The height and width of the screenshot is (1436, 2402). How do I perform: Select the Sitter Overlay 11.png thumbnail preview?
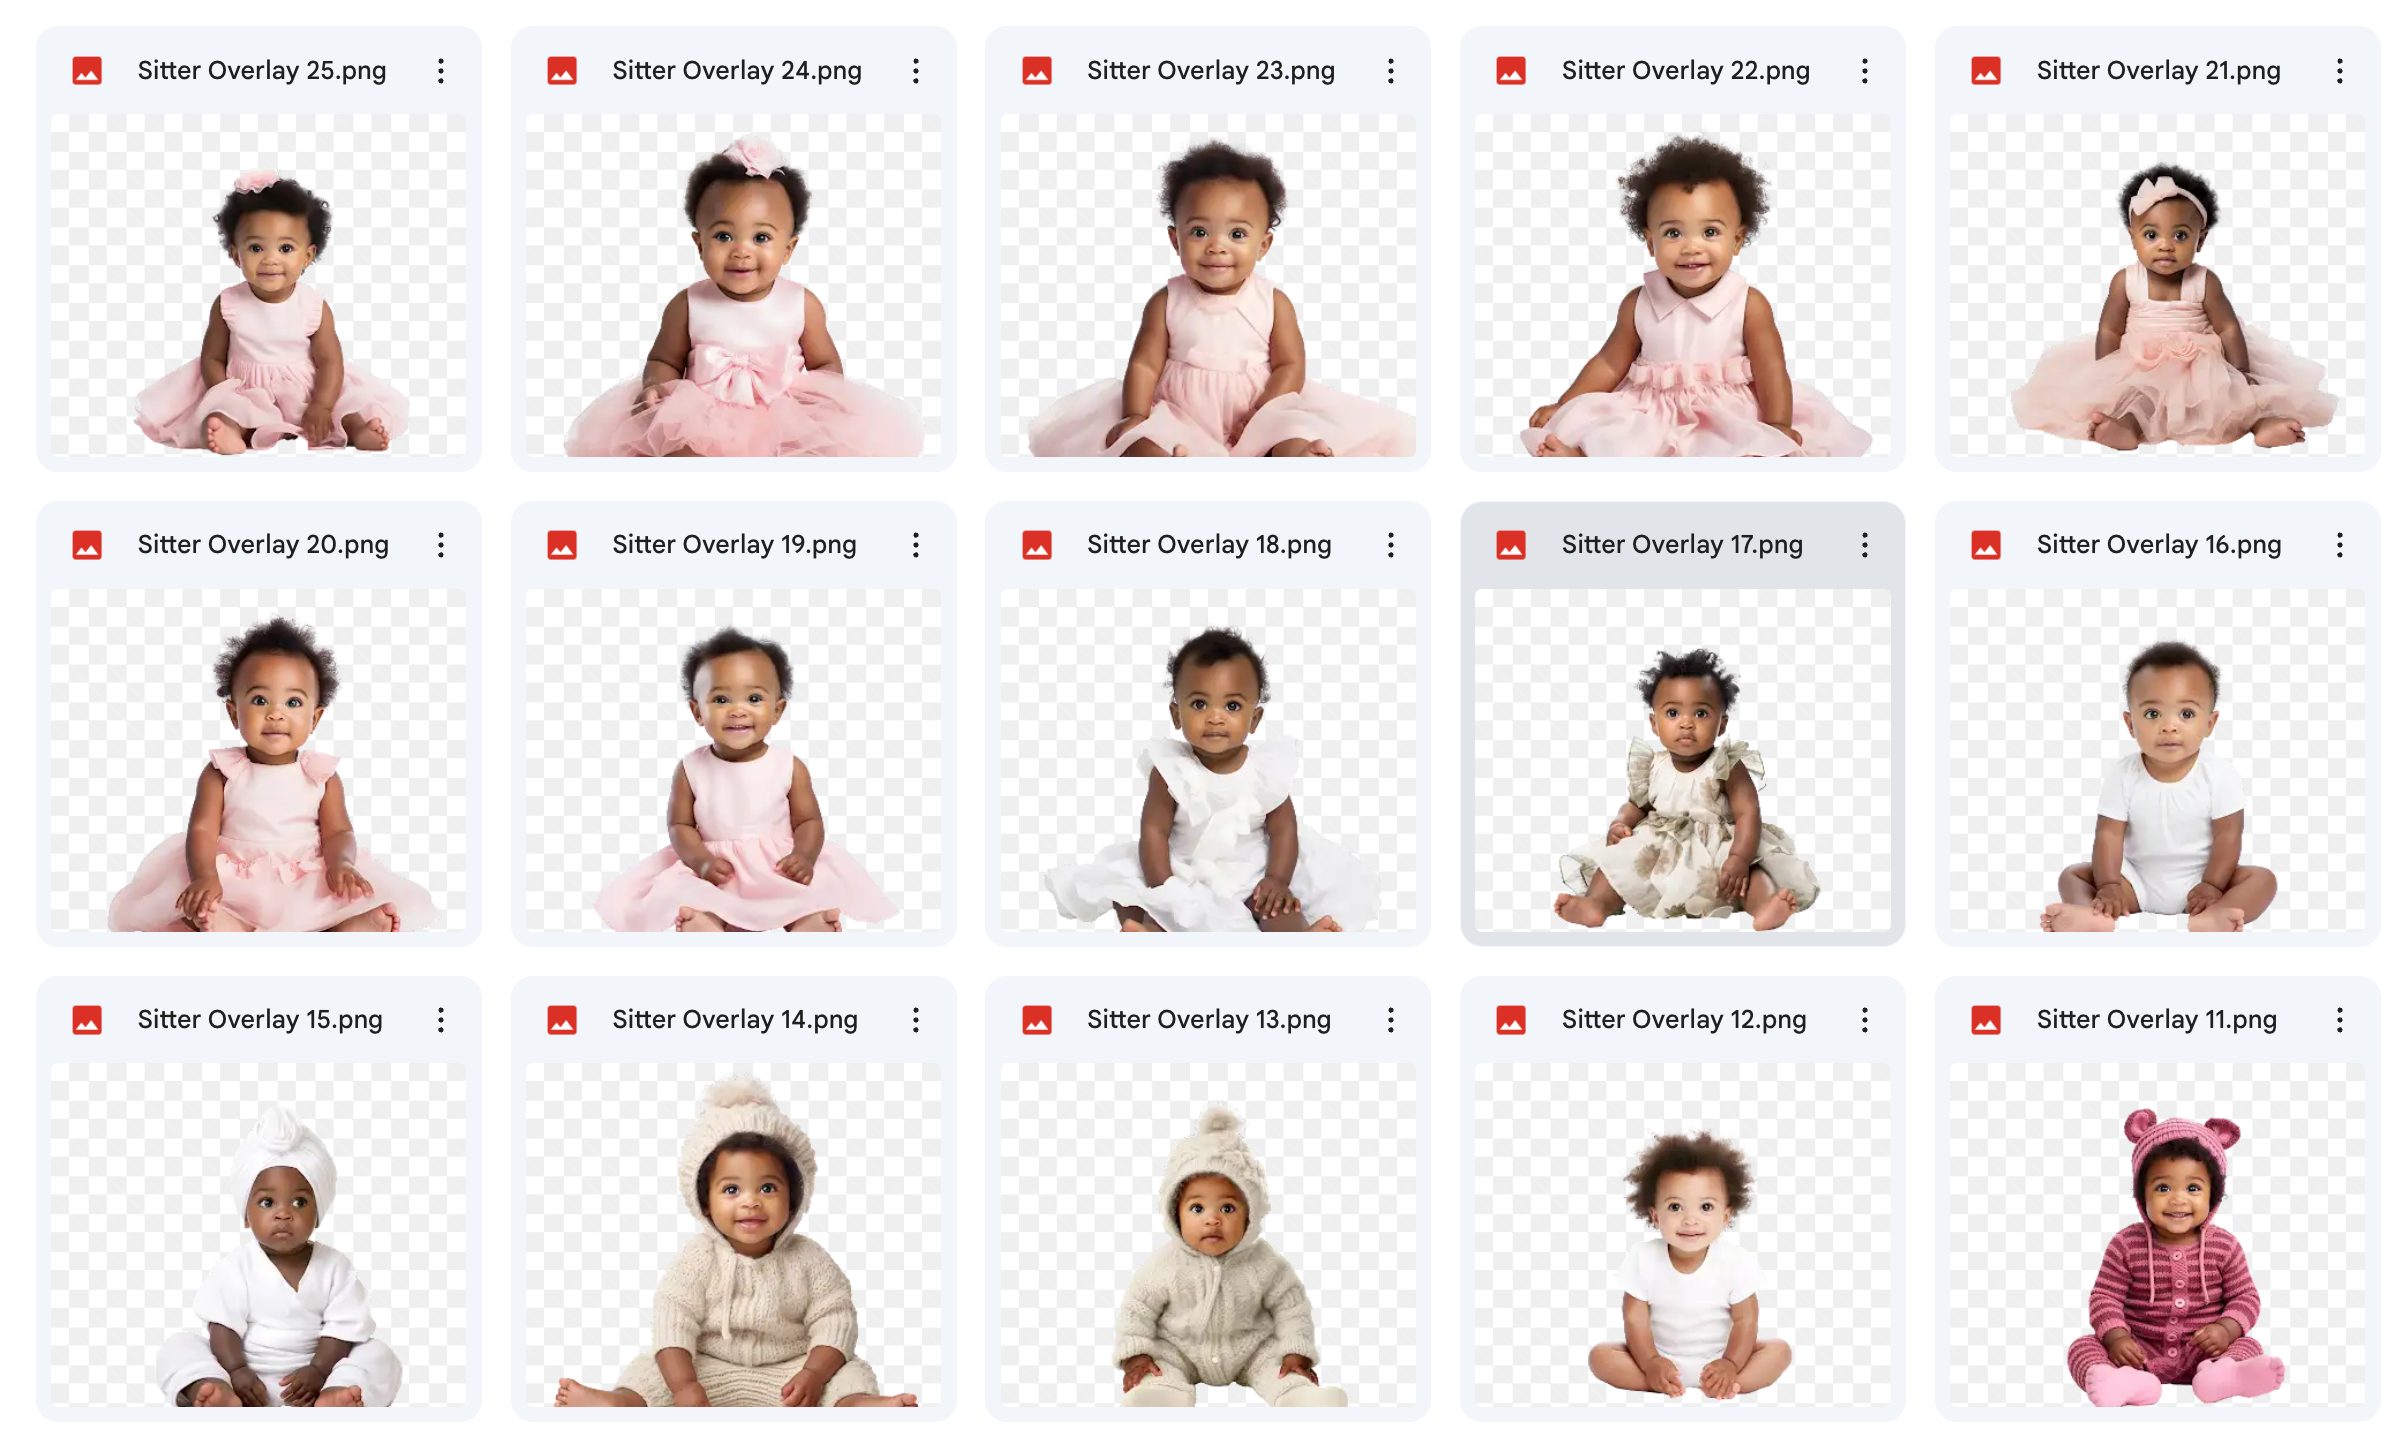(2157, 1235)
